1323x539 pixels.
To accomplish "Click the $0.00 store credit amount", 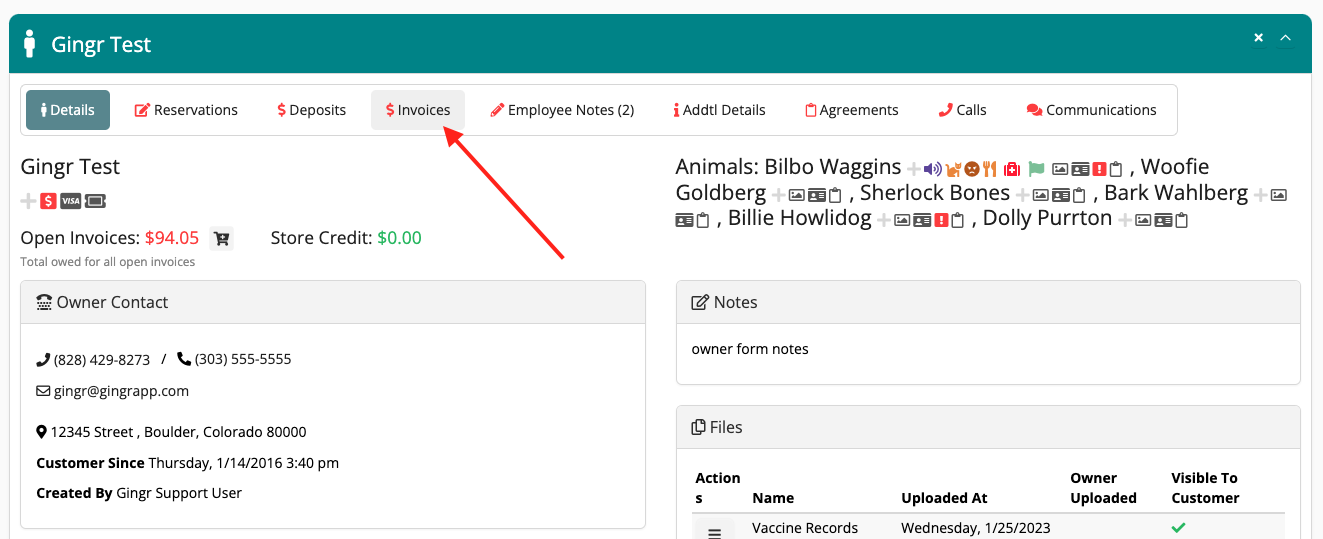I will pyautogui.click(x=399, y=238).
